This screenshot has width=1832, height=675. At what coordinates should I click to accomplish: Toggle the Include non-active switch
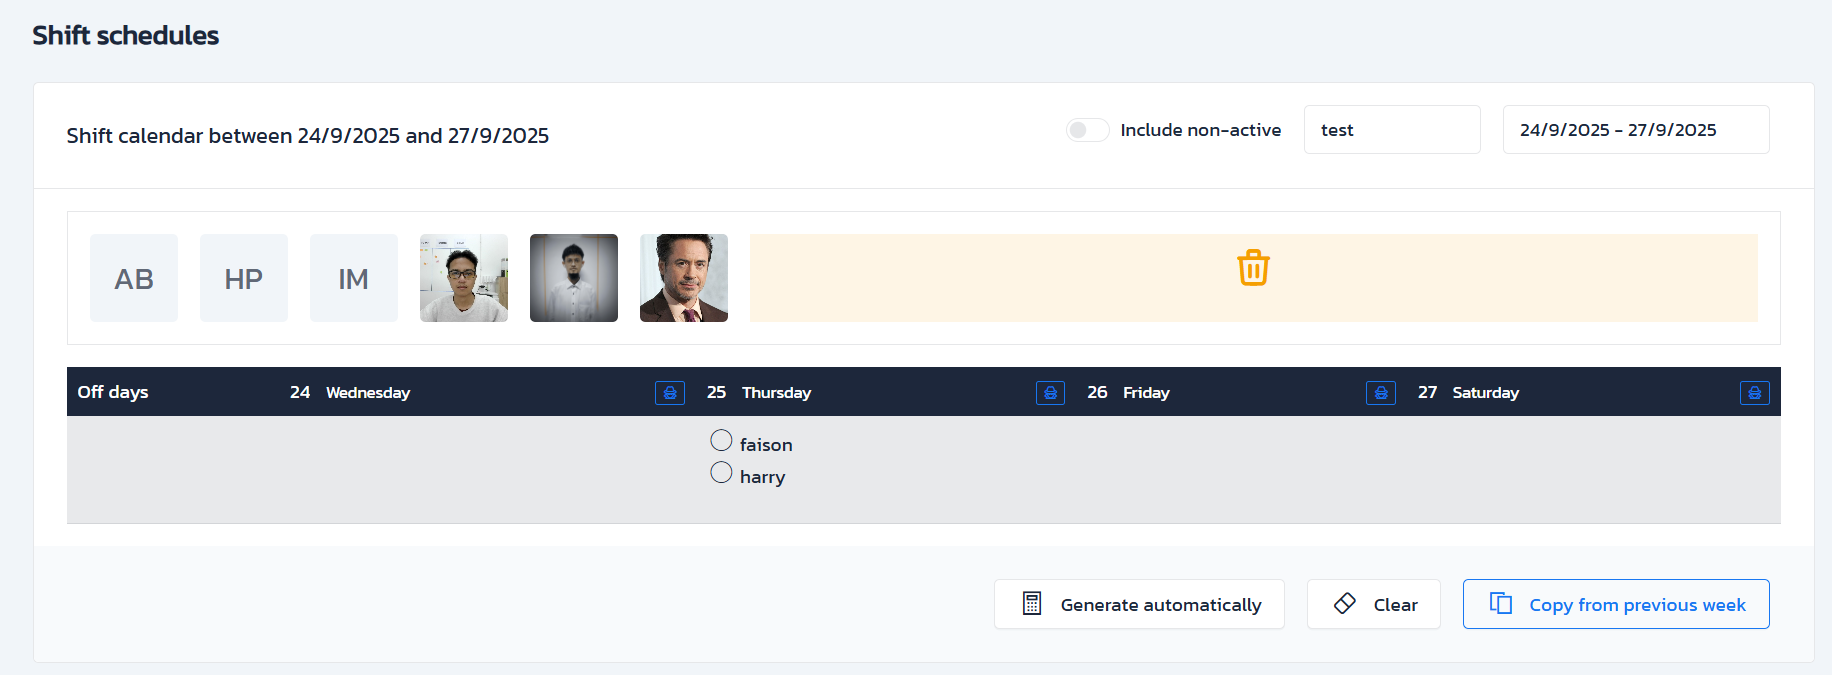click(1087, 130)
